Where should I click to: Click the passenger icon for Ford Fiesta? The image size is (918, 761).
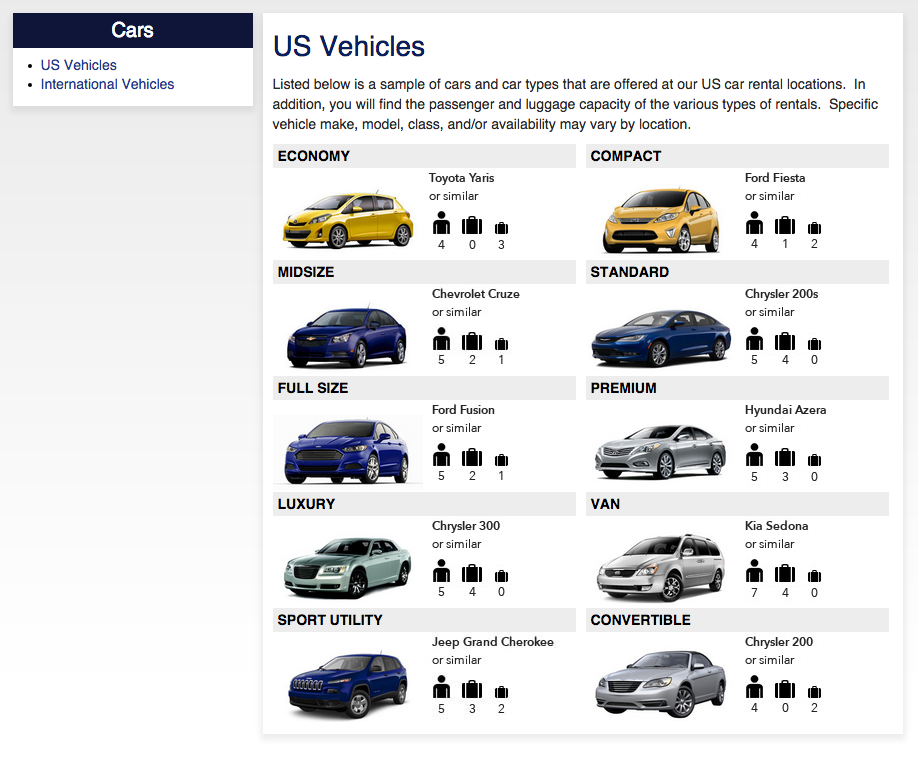[754, 223]
